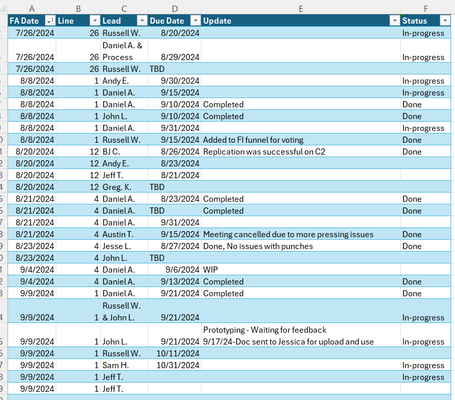Select the lead cell 'Greg. K.'
The height and width of the screenshot is (400, 455).
[x=124, y=187]
